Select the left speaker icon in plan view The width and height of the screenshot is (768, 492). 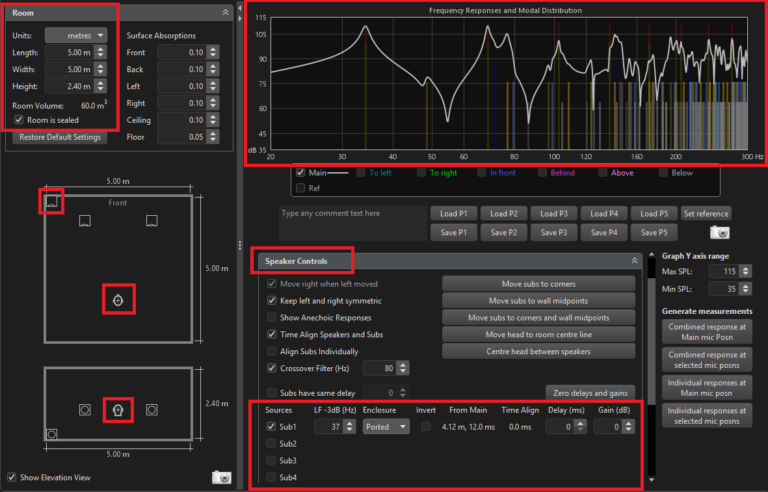click(85, 220)
